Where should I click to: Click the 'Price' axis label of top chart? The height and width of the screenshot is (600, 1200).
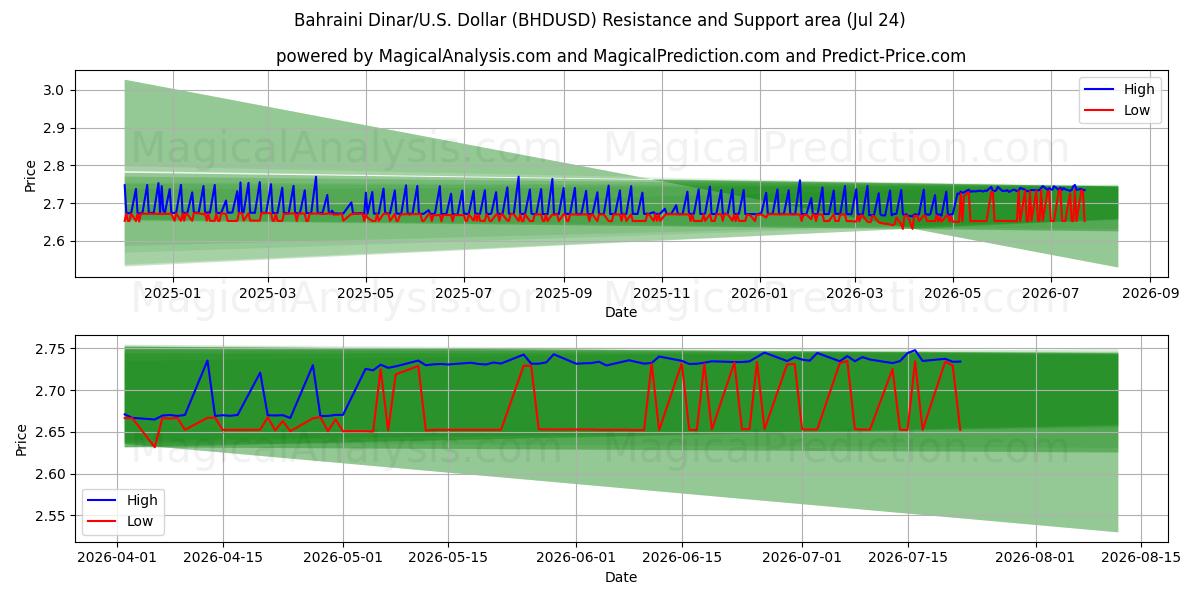click(x=30, y=175)
